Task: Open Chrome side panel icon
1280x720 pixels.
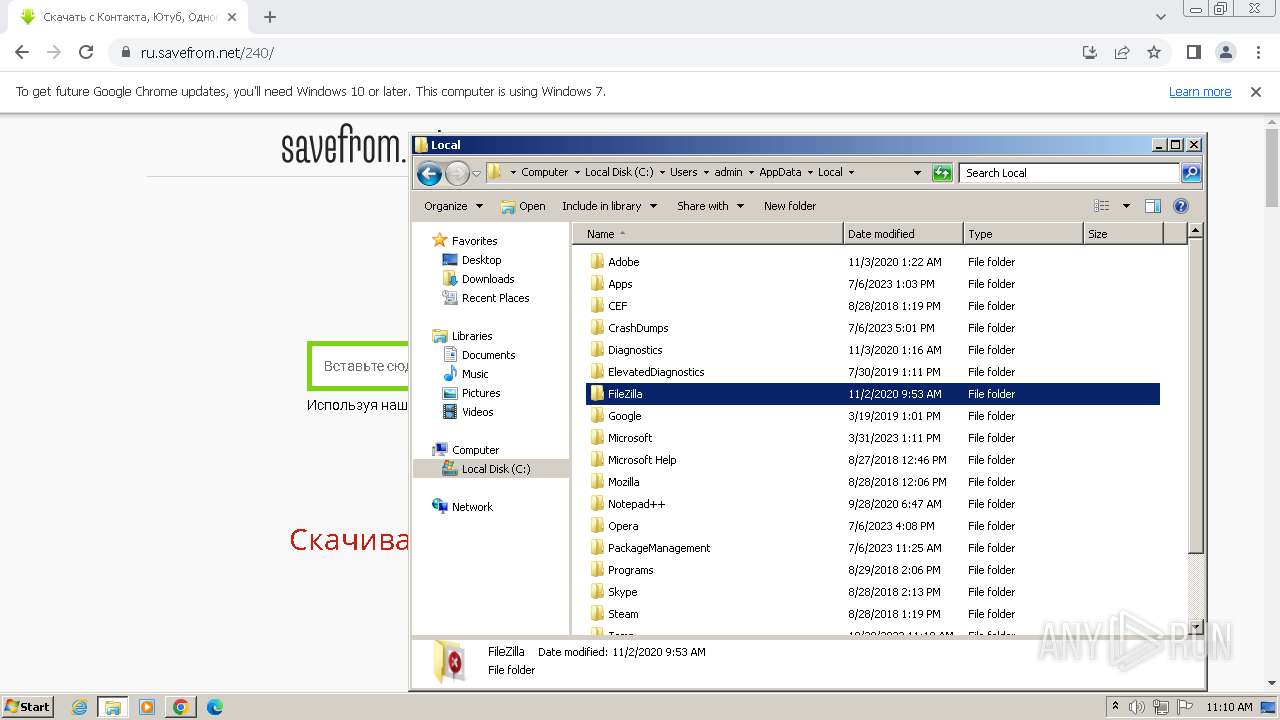Action: [1193, 52]
